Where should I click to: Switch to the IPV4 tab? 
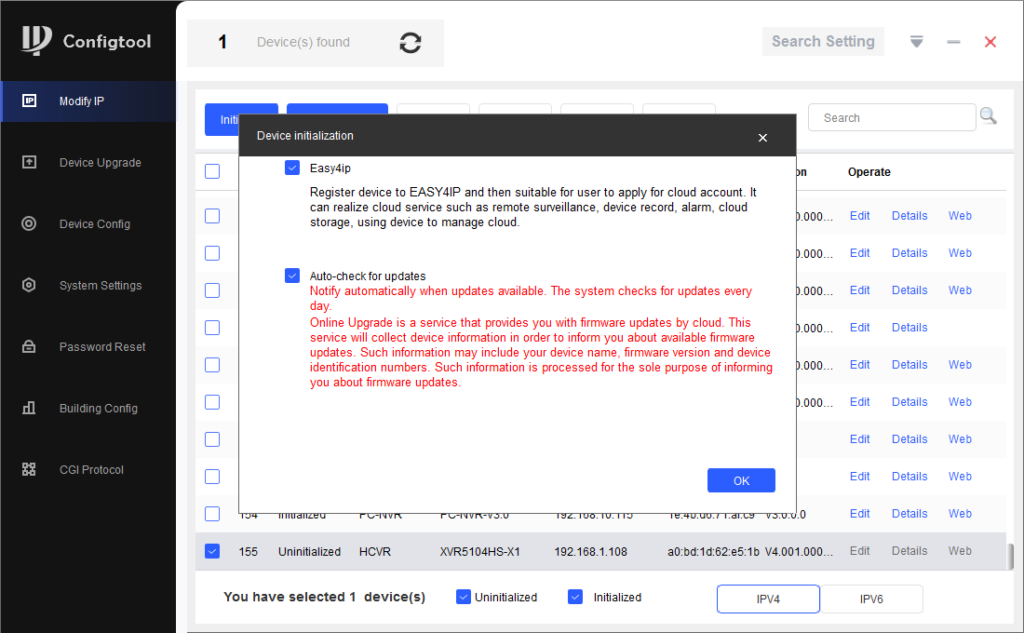click(768, 599)
